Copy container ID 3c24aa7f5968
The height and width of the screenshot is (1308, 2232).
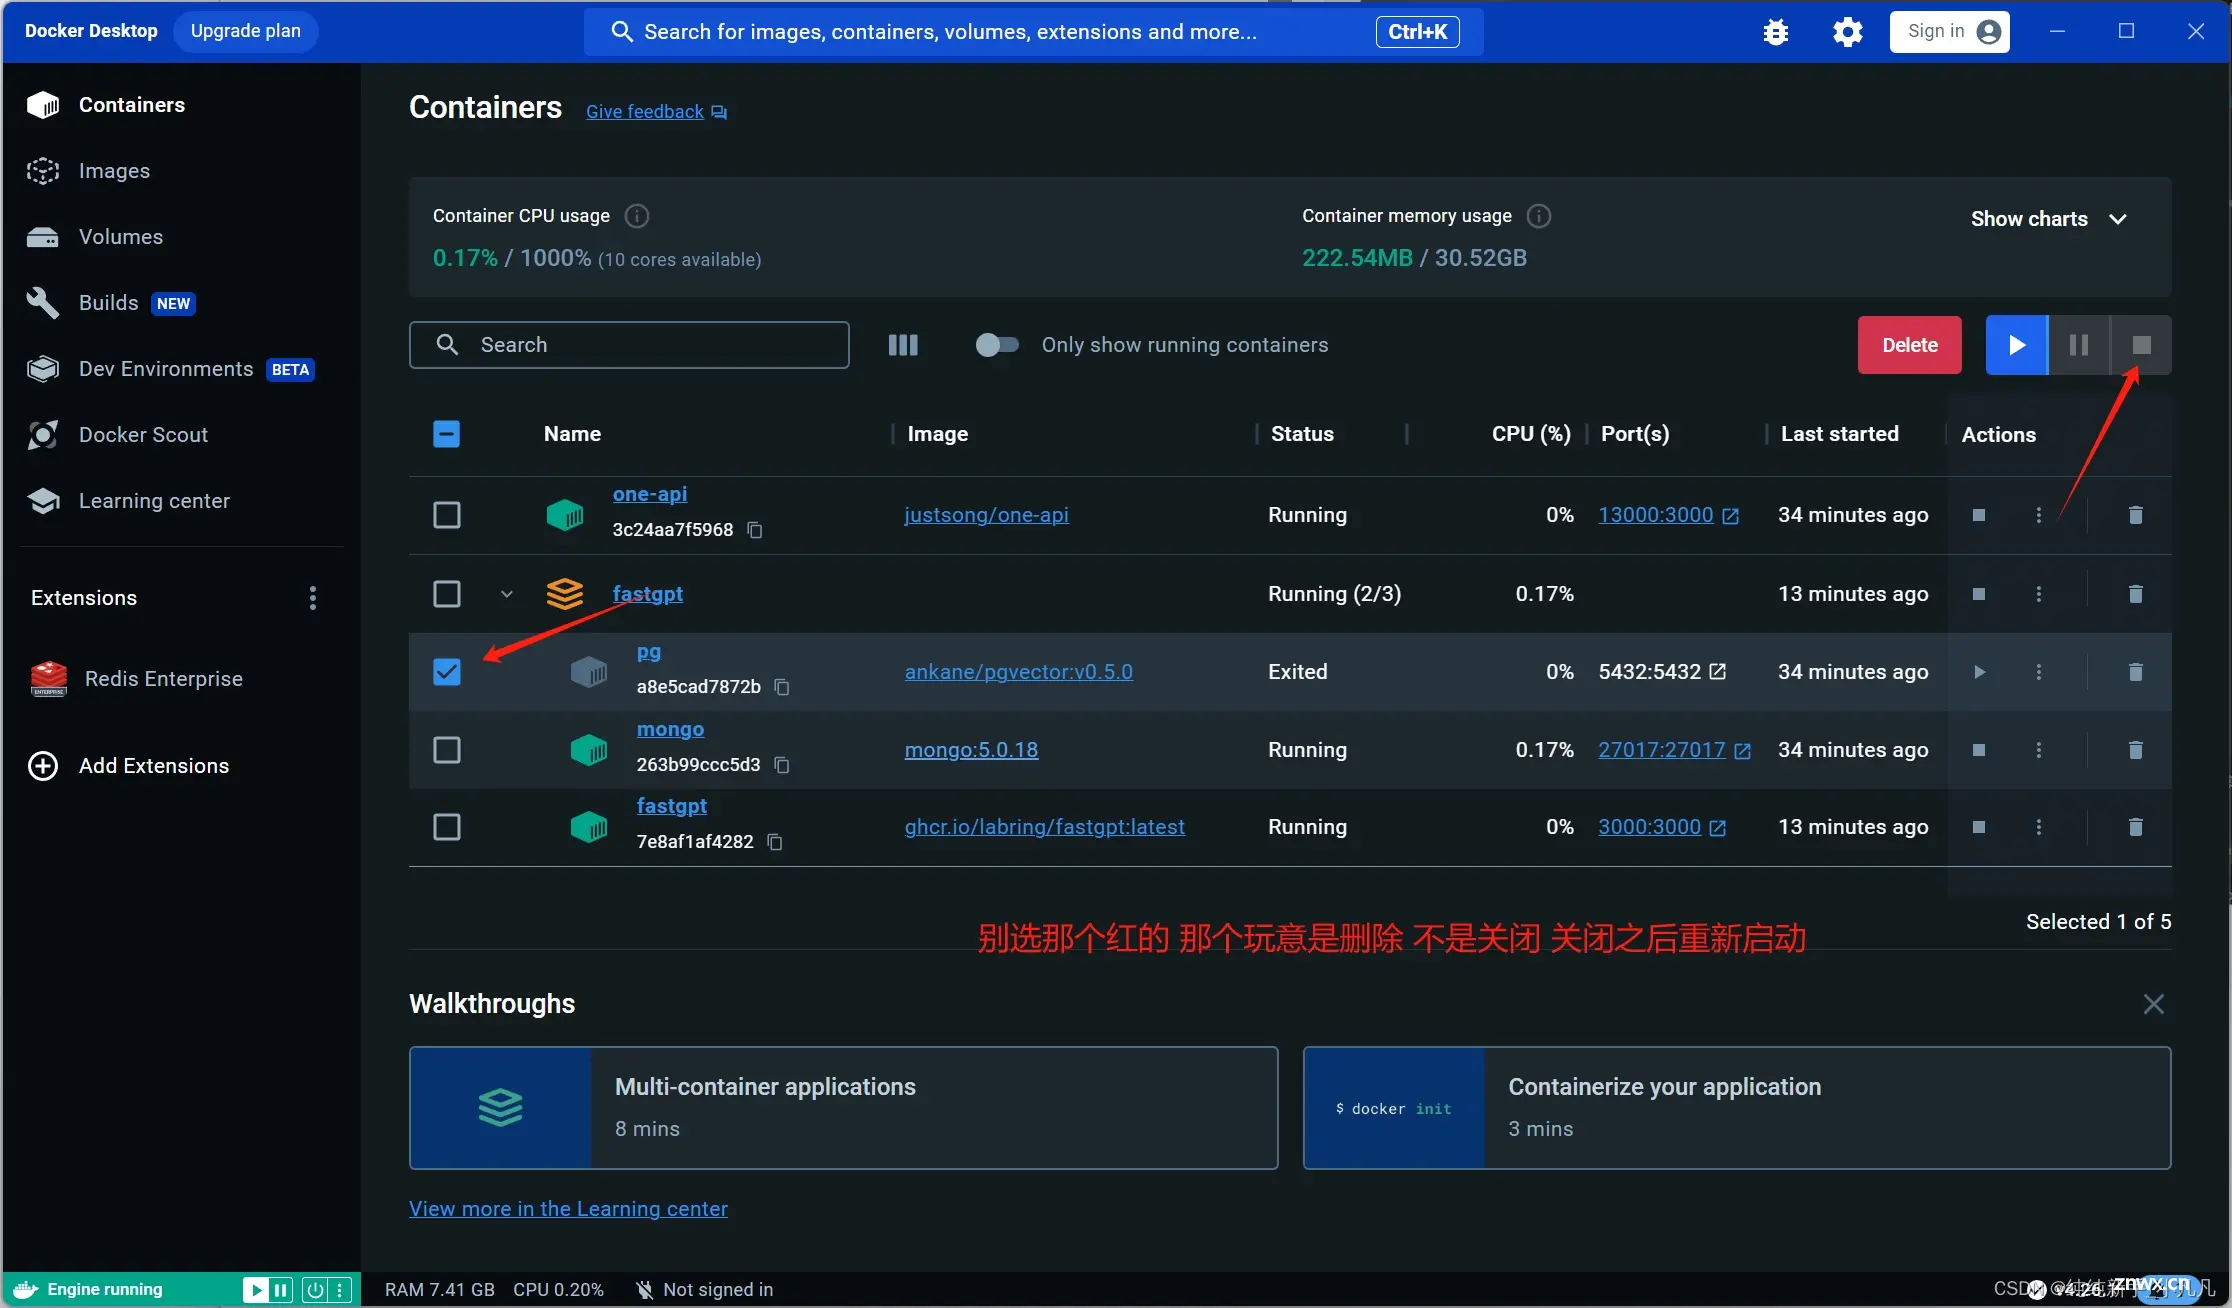755,530
